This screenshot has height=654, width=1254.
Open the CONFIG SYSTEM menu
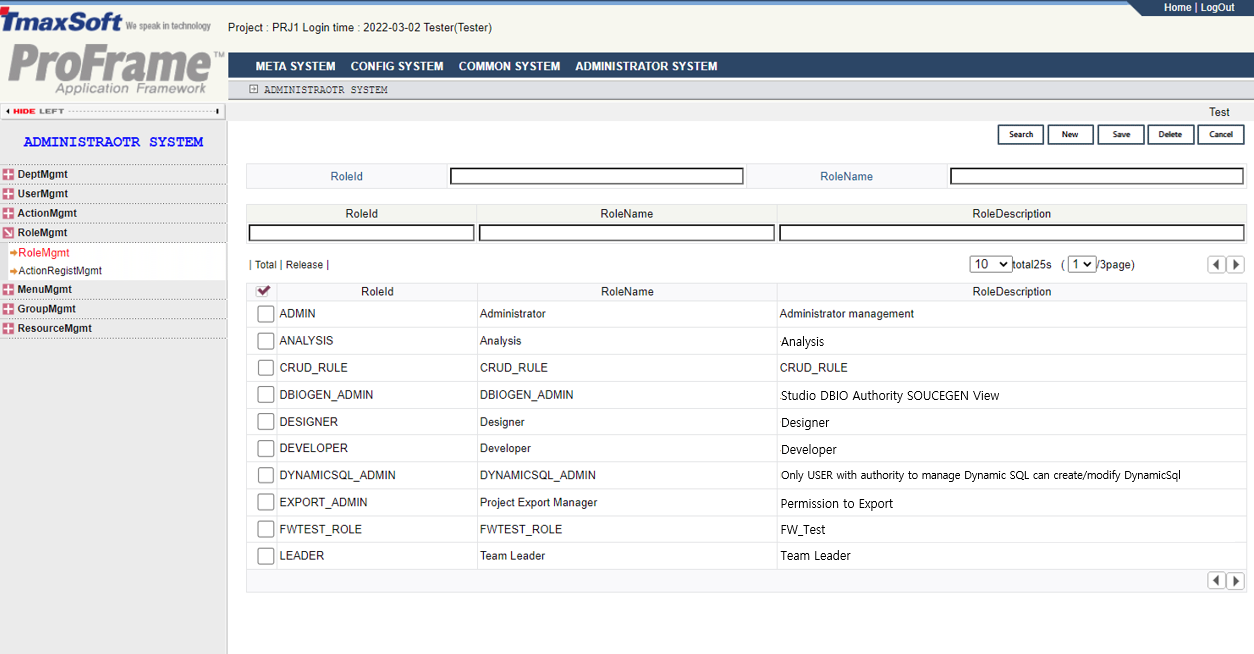point(397,66)
